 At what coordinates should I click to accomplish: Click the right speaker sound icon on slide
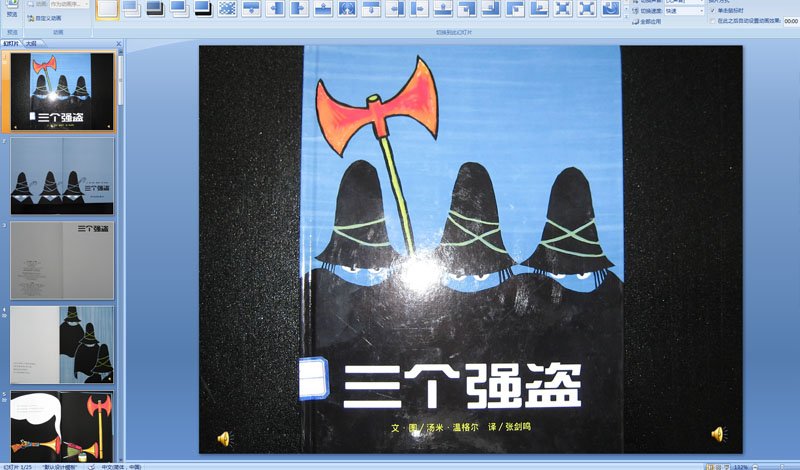pos(718,434)
